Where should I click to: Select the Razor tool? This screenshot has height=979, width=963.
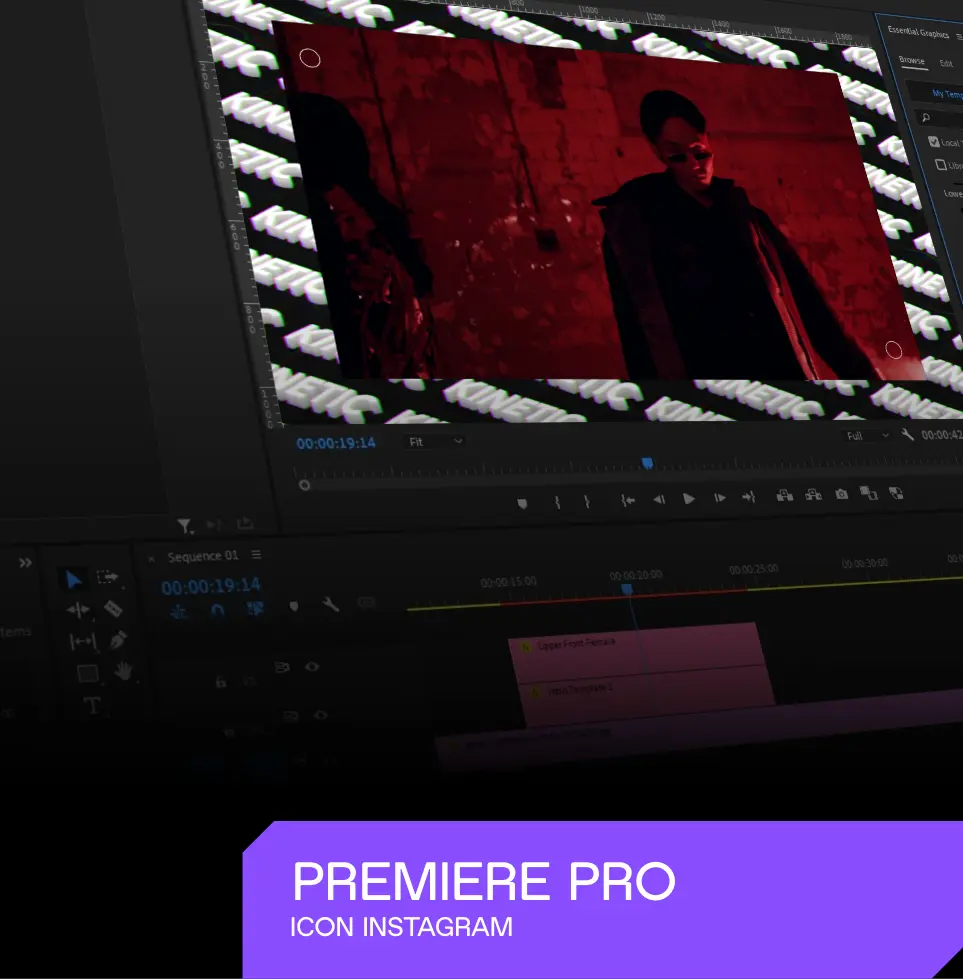(113, 608)
